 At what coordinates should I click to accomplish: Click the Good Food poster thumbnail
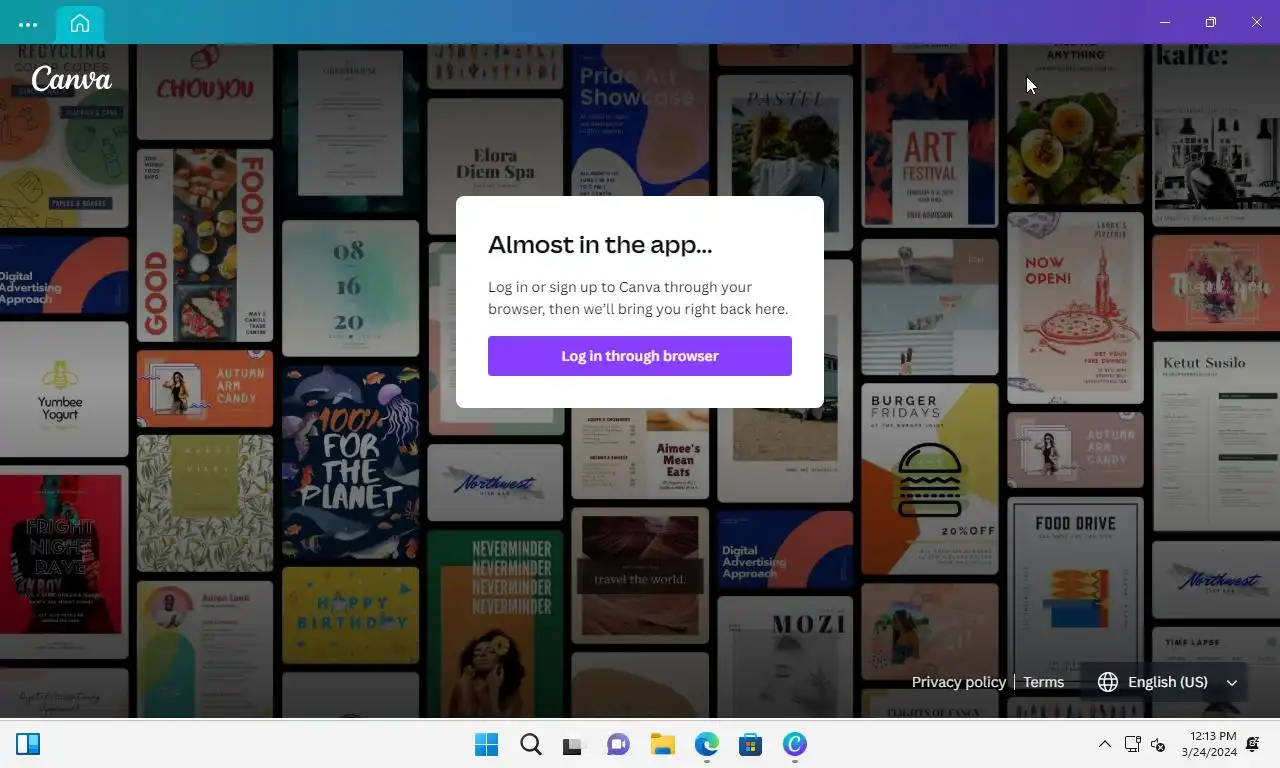tap(205, 246)
